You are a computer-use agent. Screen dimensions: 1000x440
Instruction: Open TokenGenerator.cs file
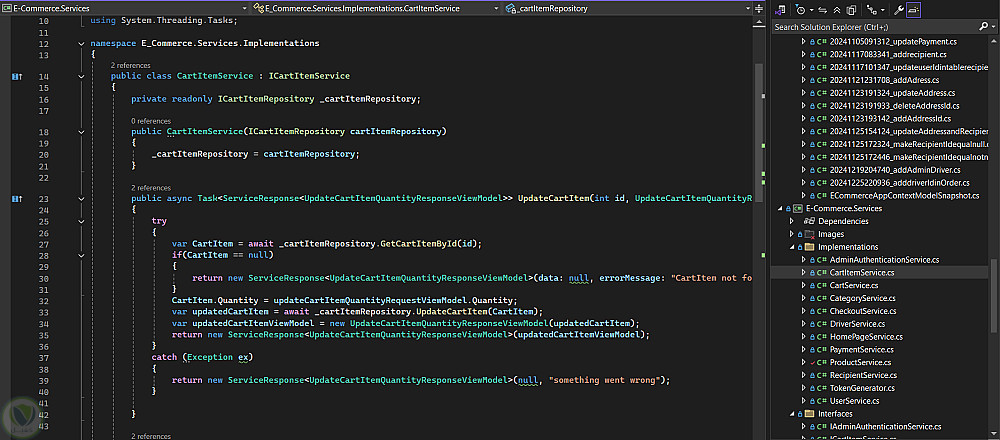coord(862,388)
